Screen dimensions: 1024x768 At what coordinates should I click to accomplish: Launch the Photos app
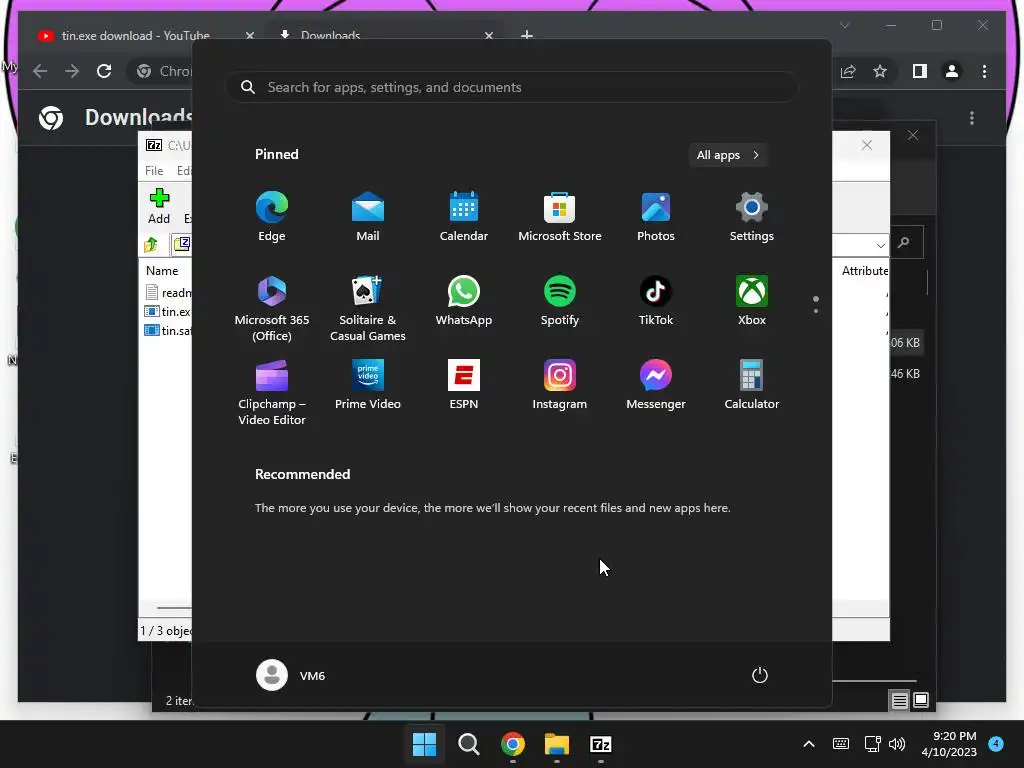pos(656,216)
